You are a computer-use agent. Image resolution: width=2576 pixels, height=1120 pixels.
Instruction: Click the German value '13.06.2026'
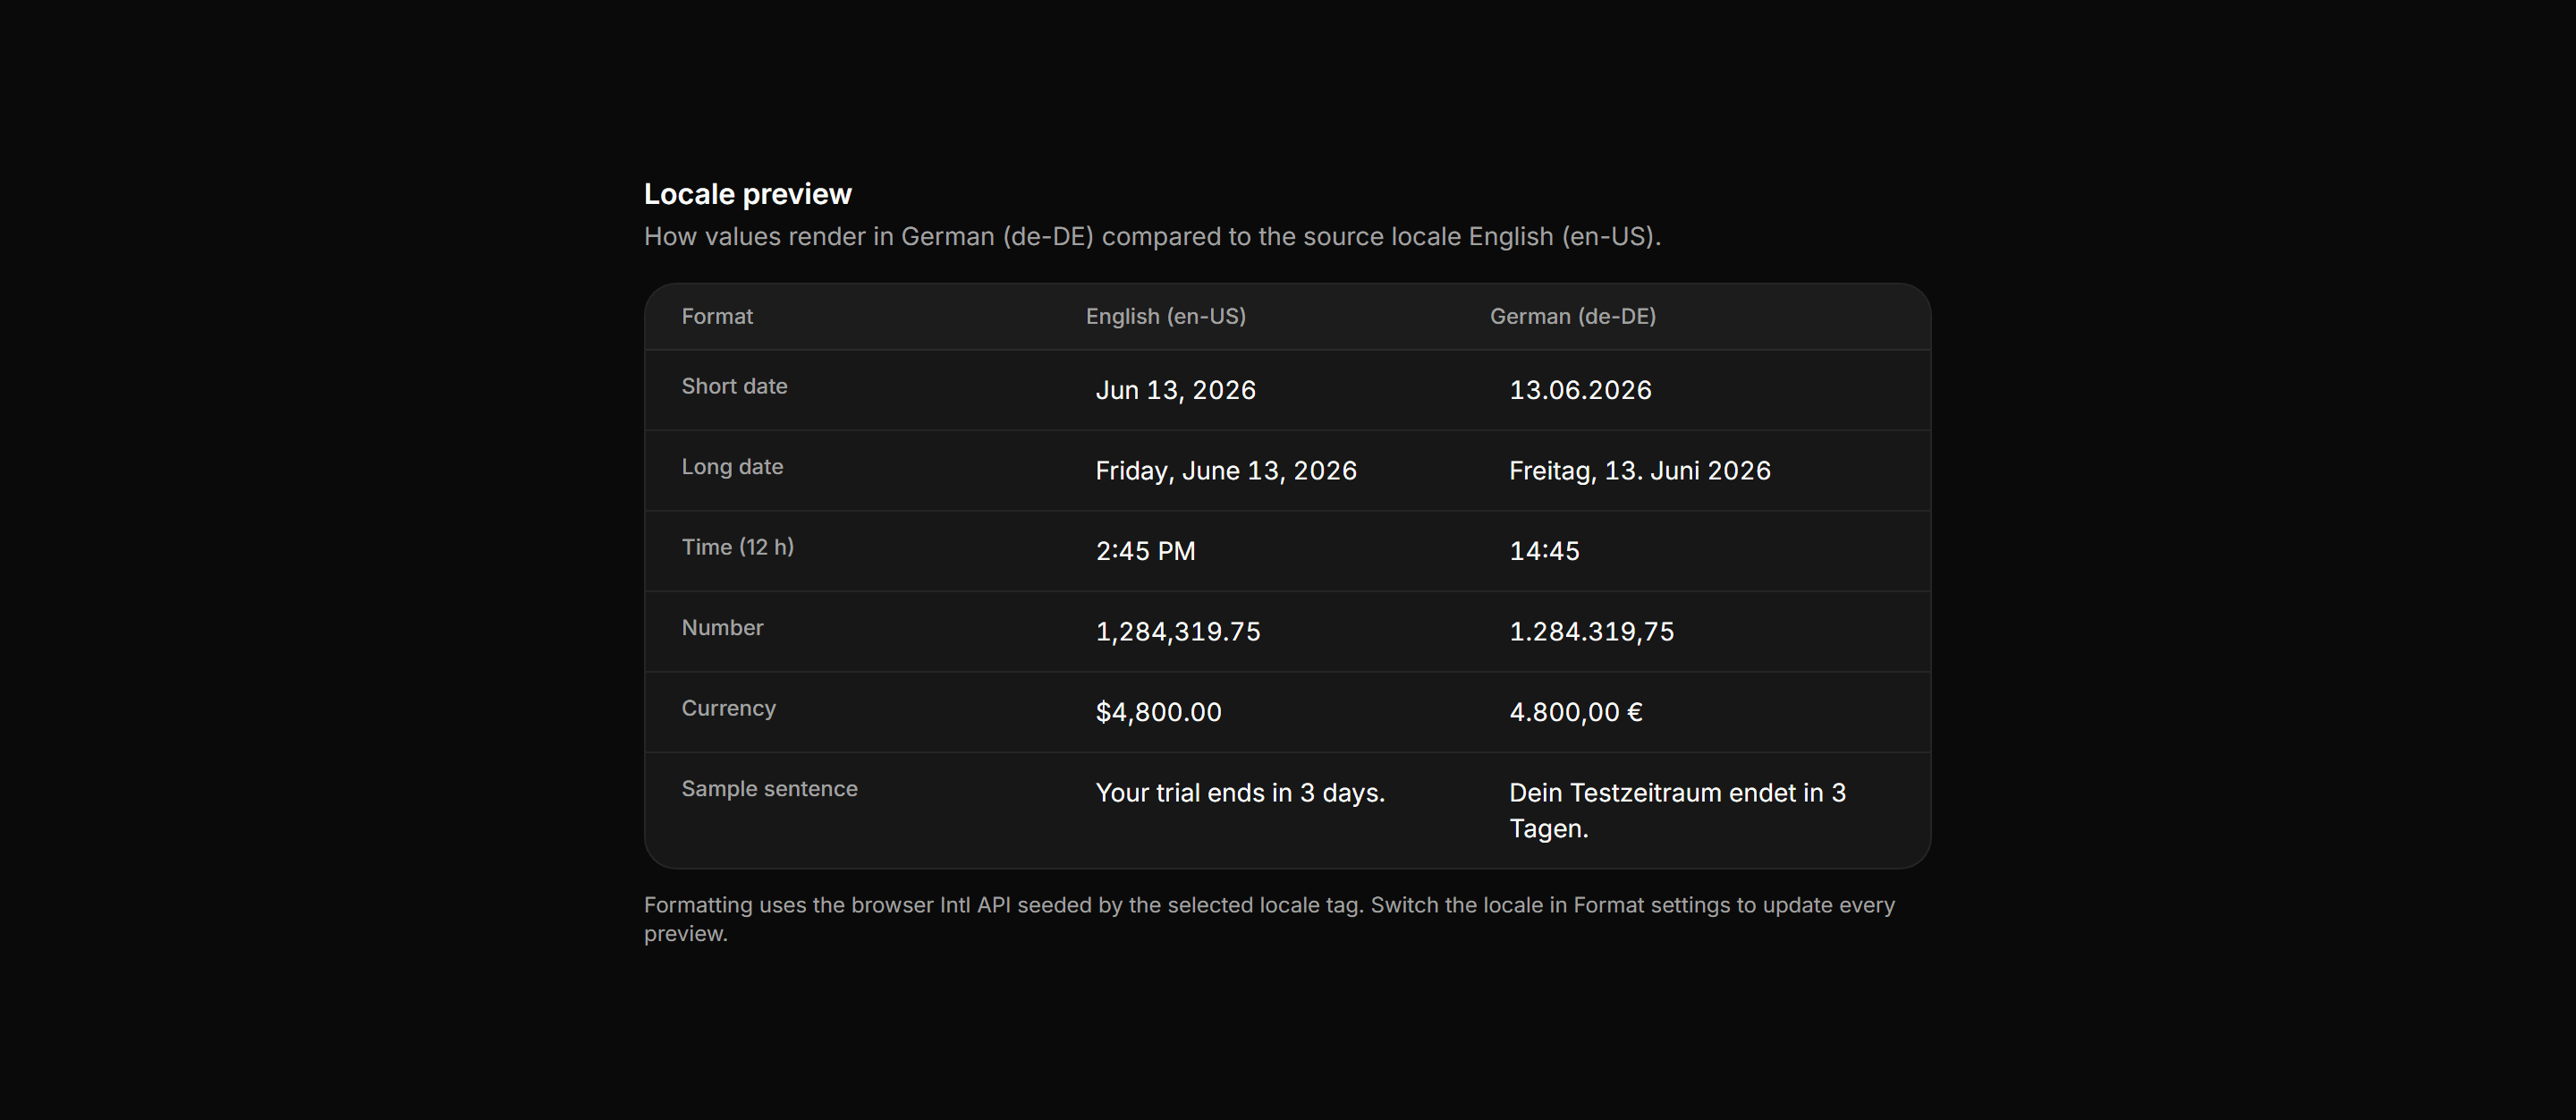click(1580, 390)
